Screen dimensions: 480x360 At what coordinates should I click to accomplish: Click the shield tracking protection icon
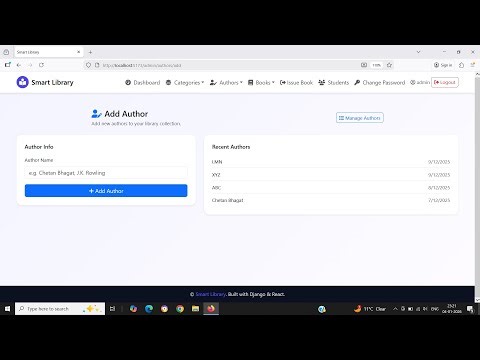[x=88, y=65]
